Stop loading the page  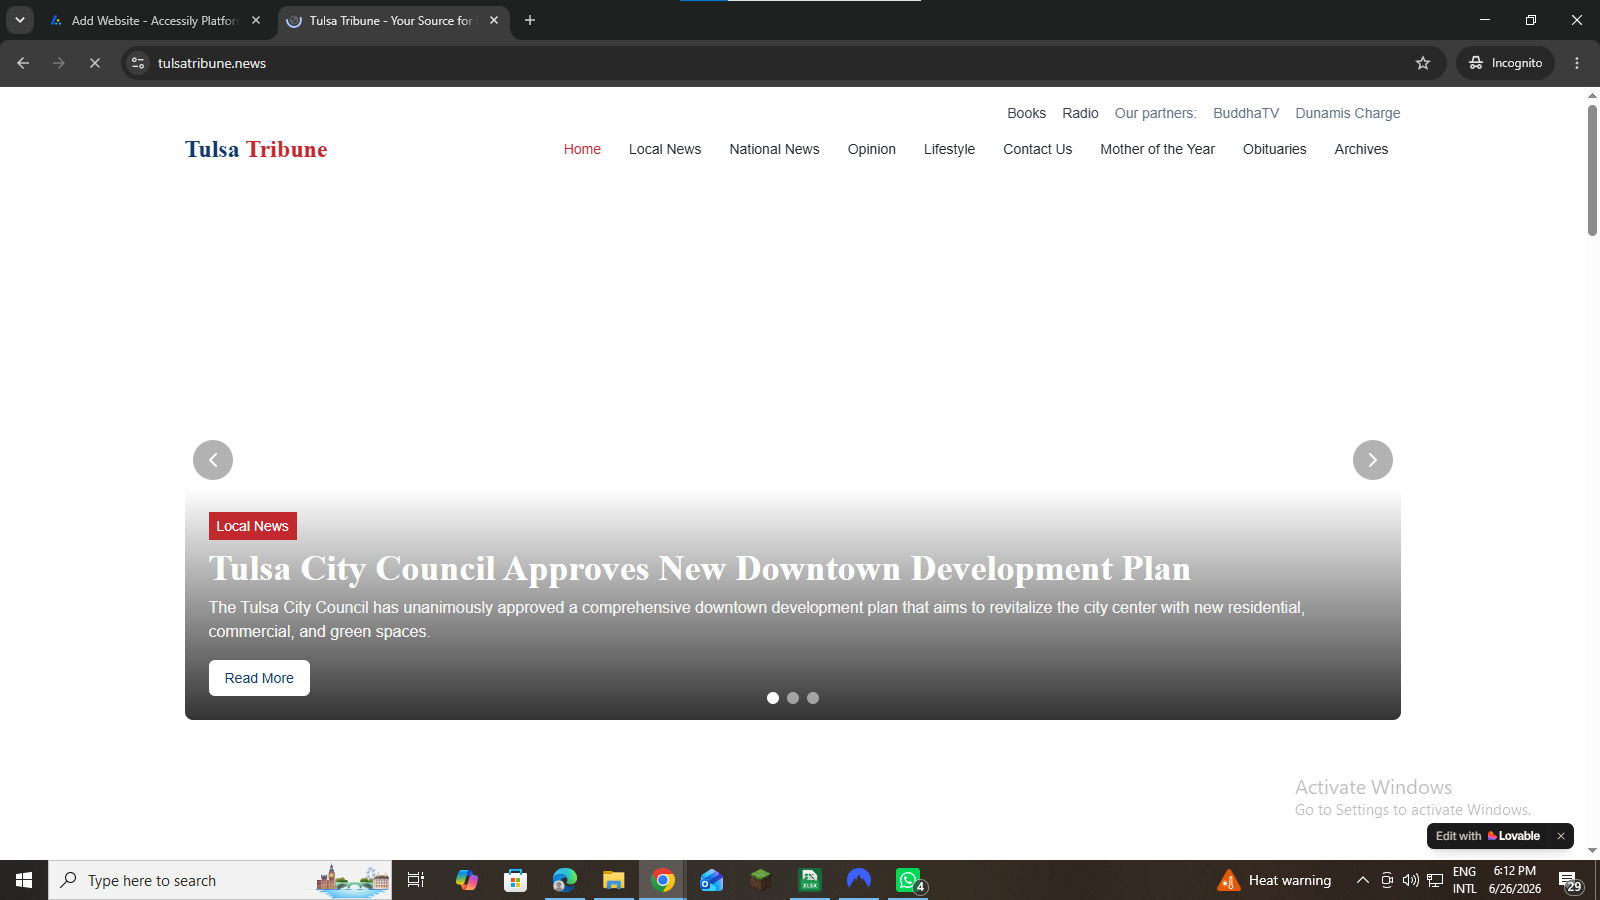coord(95,63)
